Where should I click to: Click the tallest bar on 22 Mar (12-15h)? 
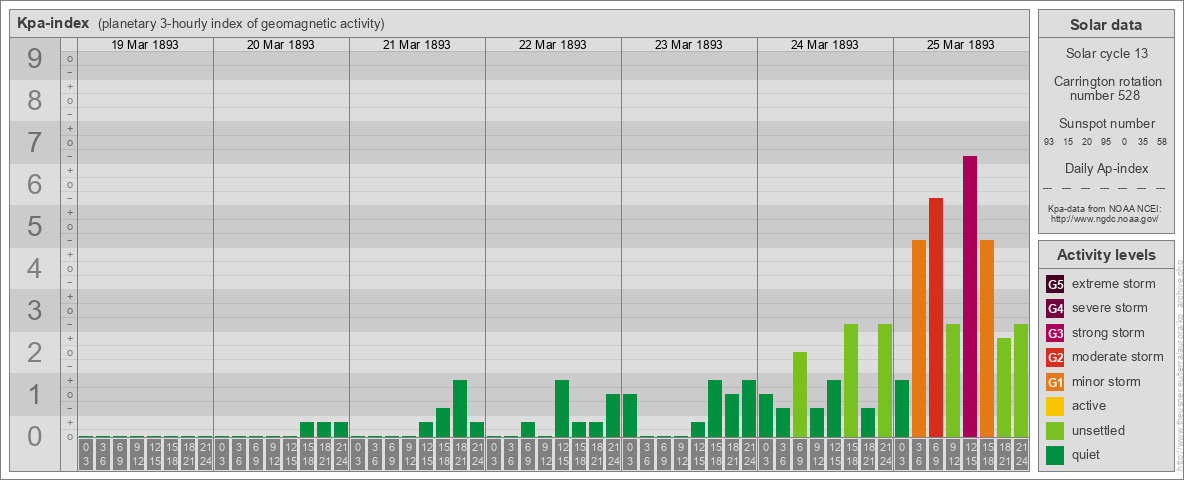coord(562,409)
